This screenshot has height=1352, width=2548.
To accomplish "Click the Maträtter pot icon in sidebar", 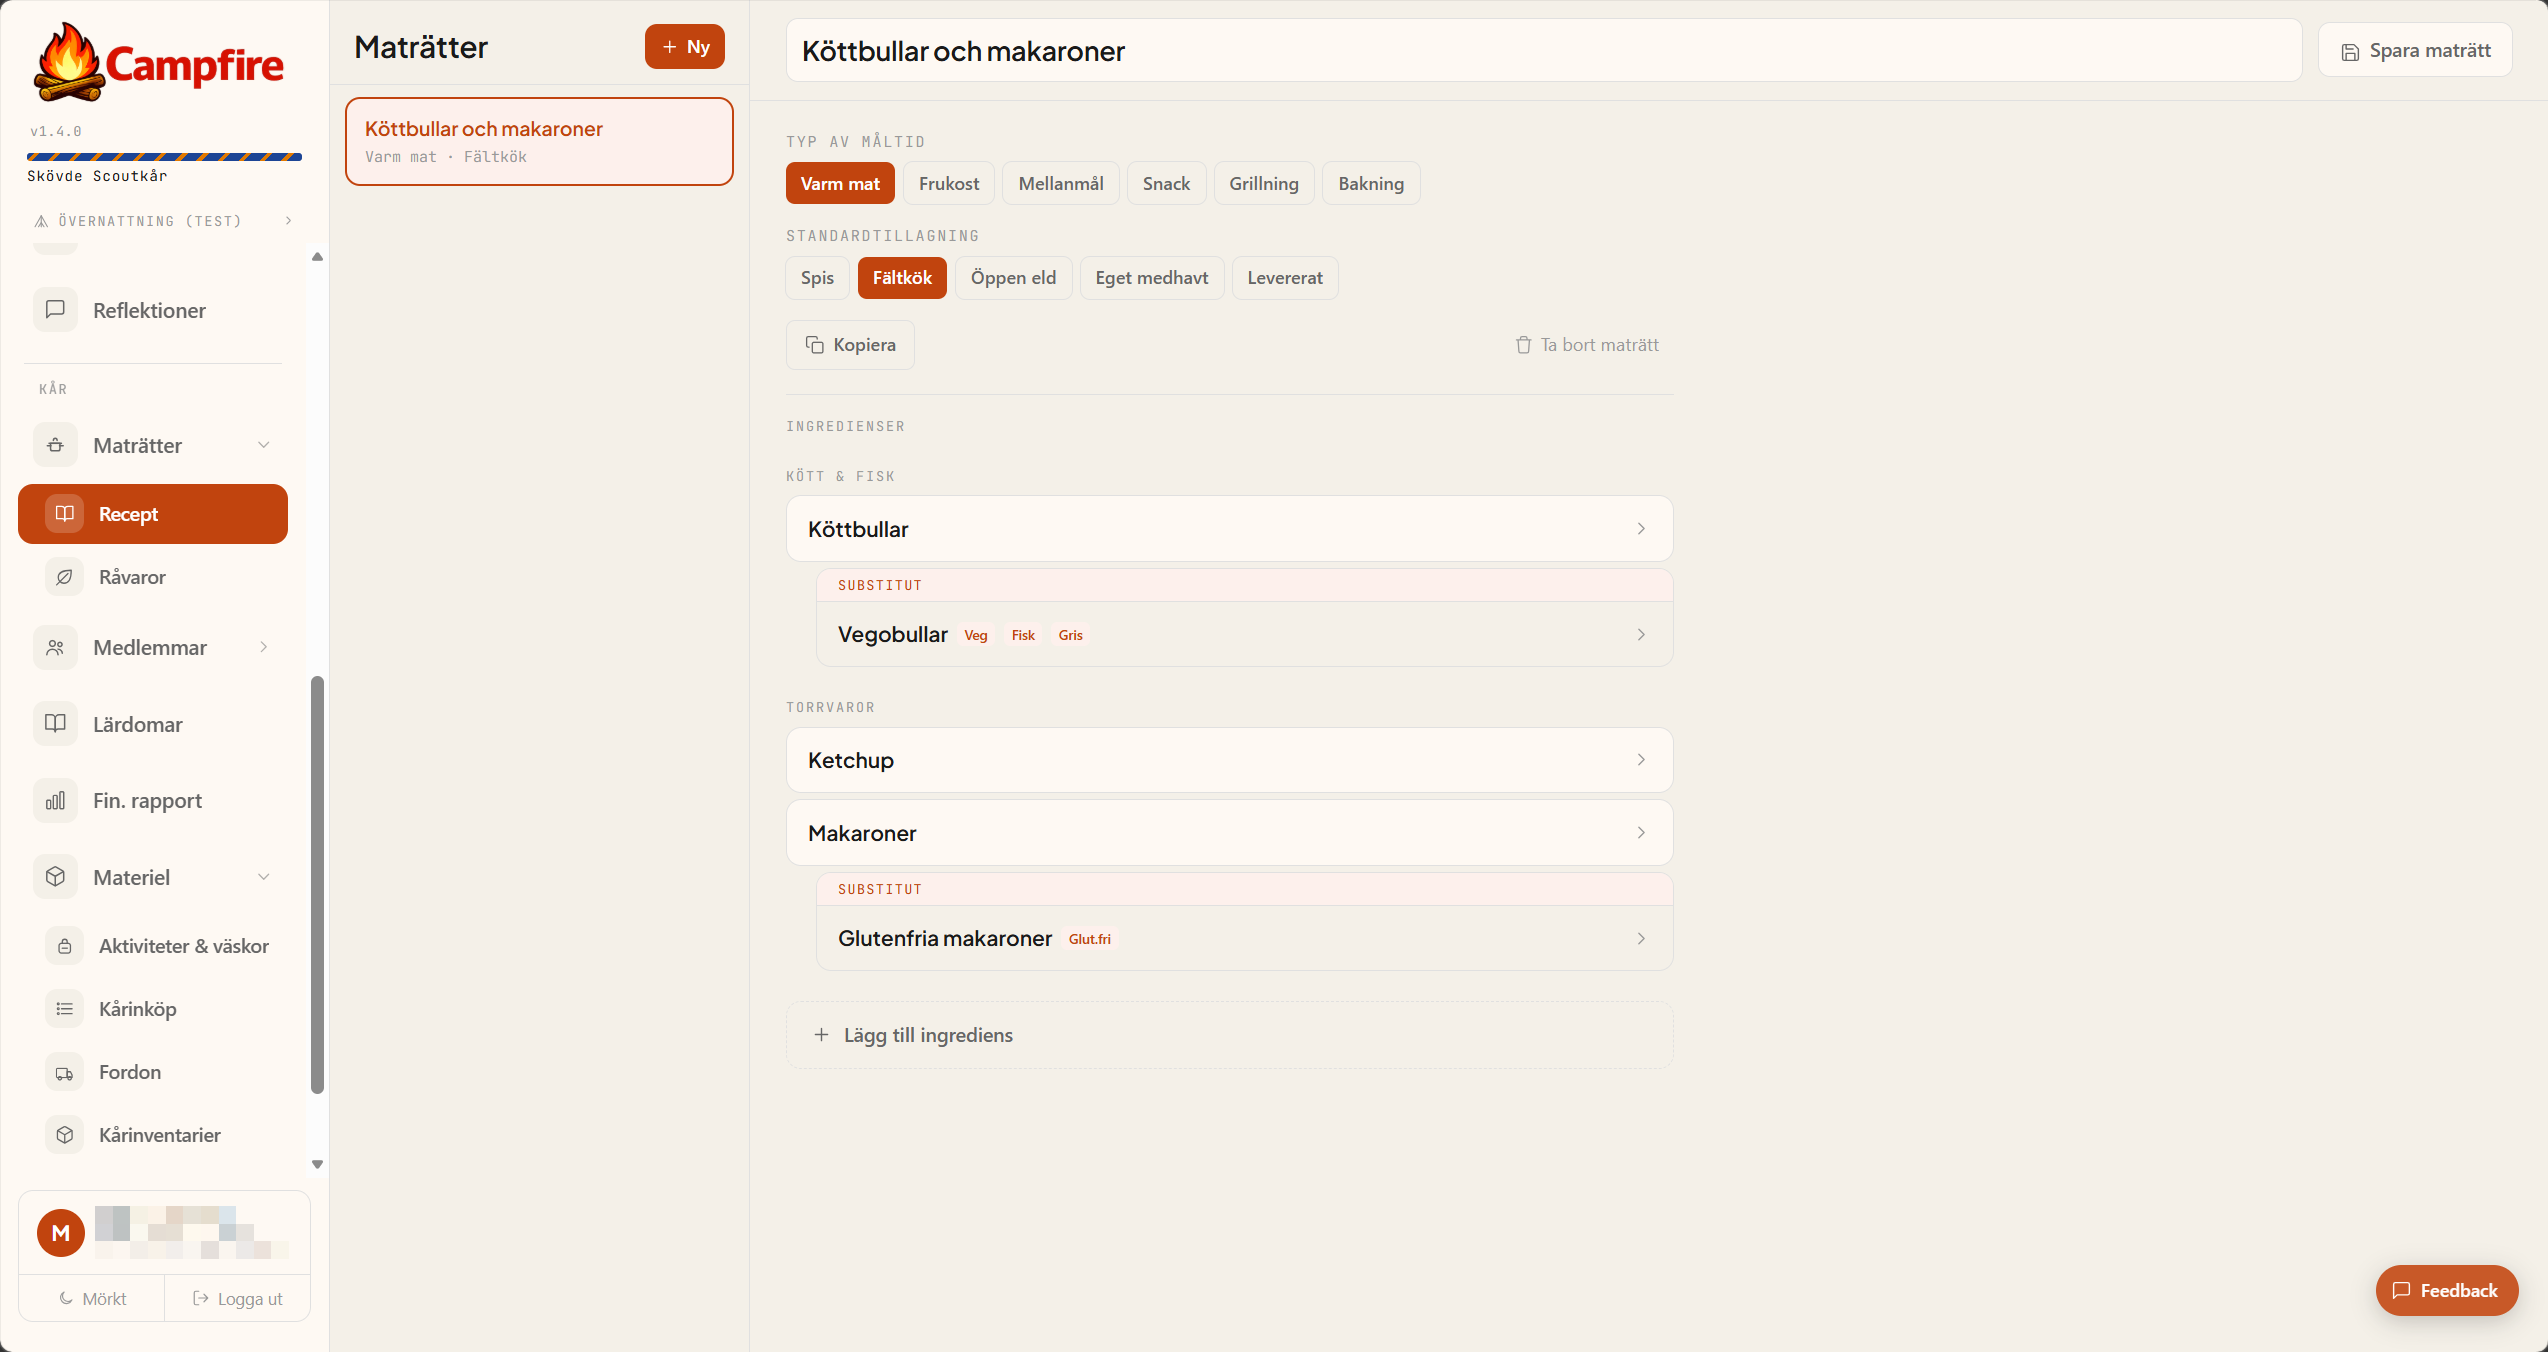I will [55, 445].
